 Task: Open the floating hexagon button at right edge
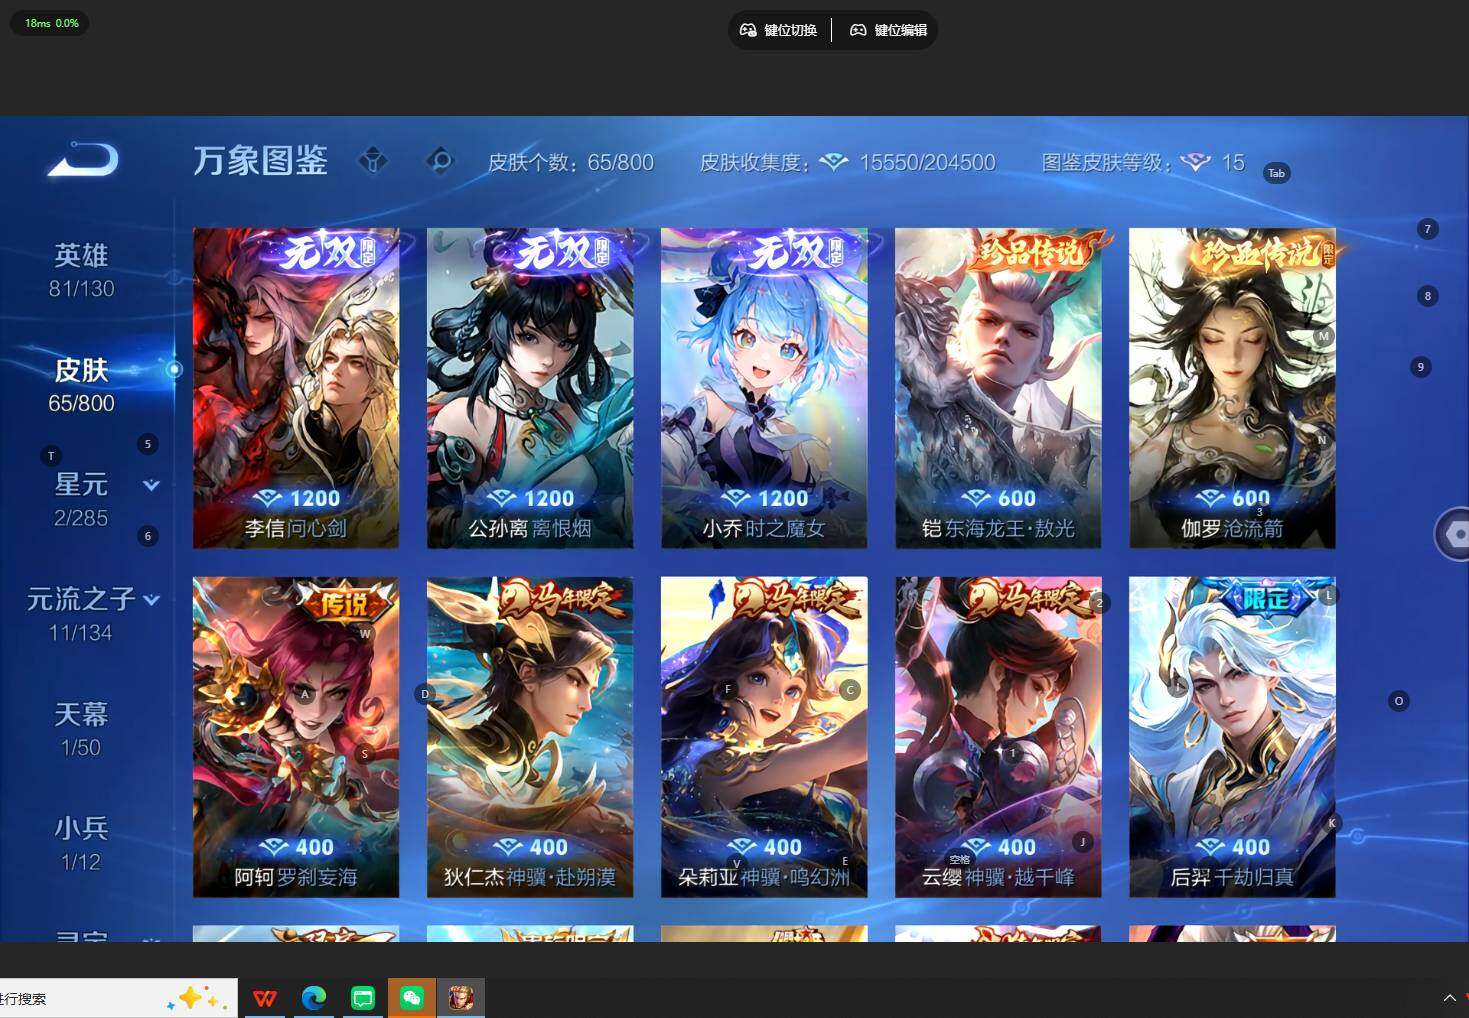(x=1453, y=534)
